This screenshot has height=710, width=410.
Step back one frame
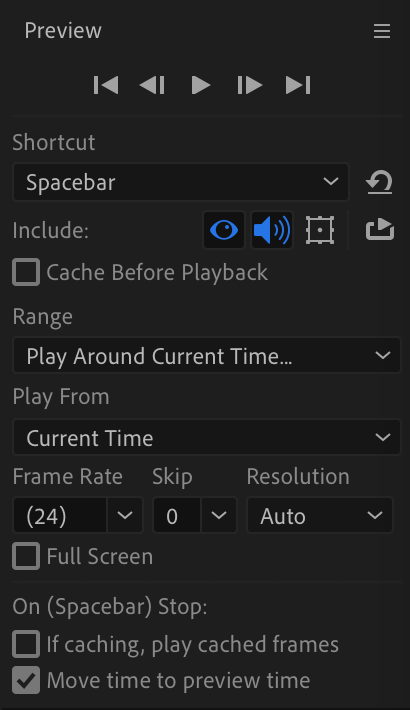click(x=152, y=85)
